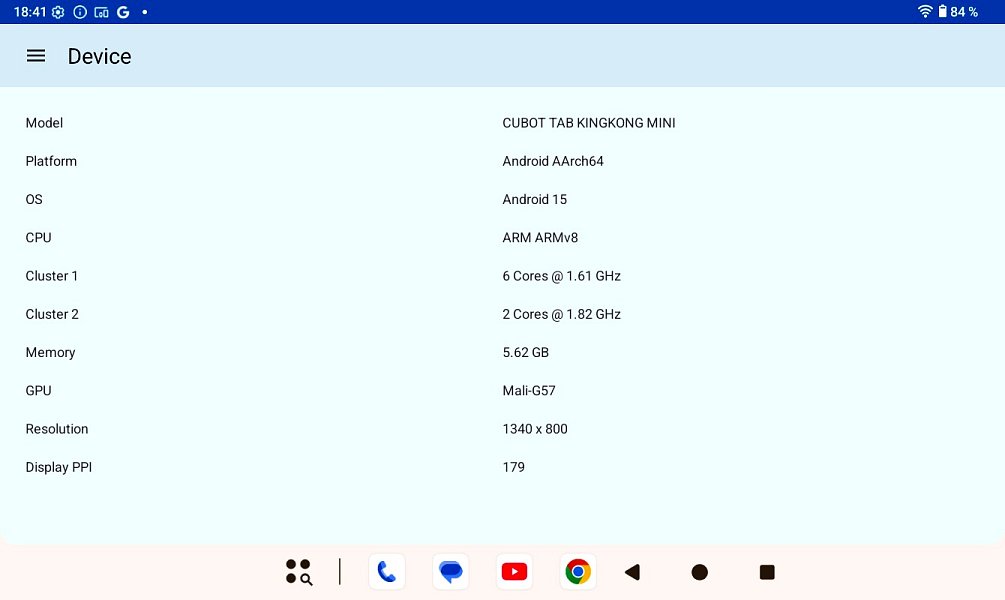Select the Memory row label
This screenshot has height=600, width=1005.
click(x=50, y=353)
